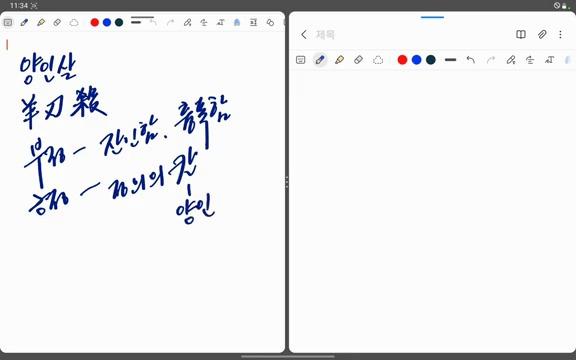Tap handwritten word 양인살 in left note

(x=48, y=70)
